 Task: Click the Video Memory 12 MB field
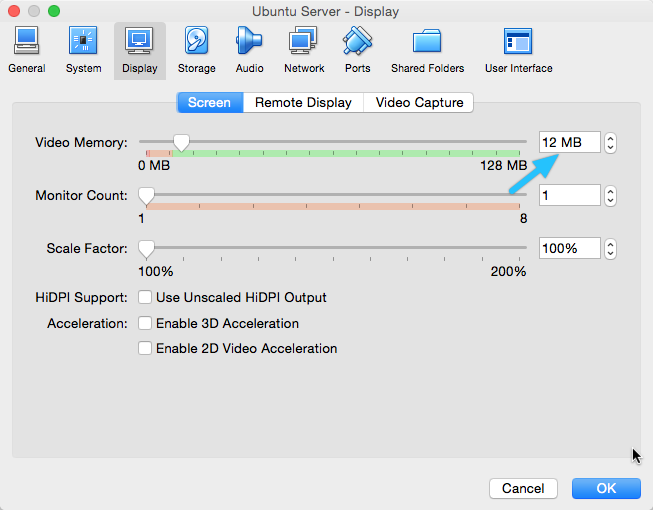pos(569,142)
